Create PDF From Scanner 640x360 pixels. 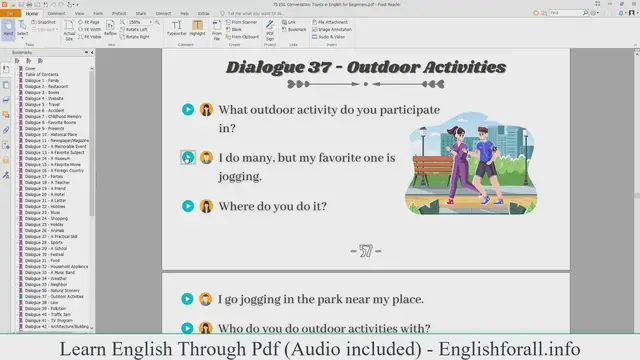[241, 22]
